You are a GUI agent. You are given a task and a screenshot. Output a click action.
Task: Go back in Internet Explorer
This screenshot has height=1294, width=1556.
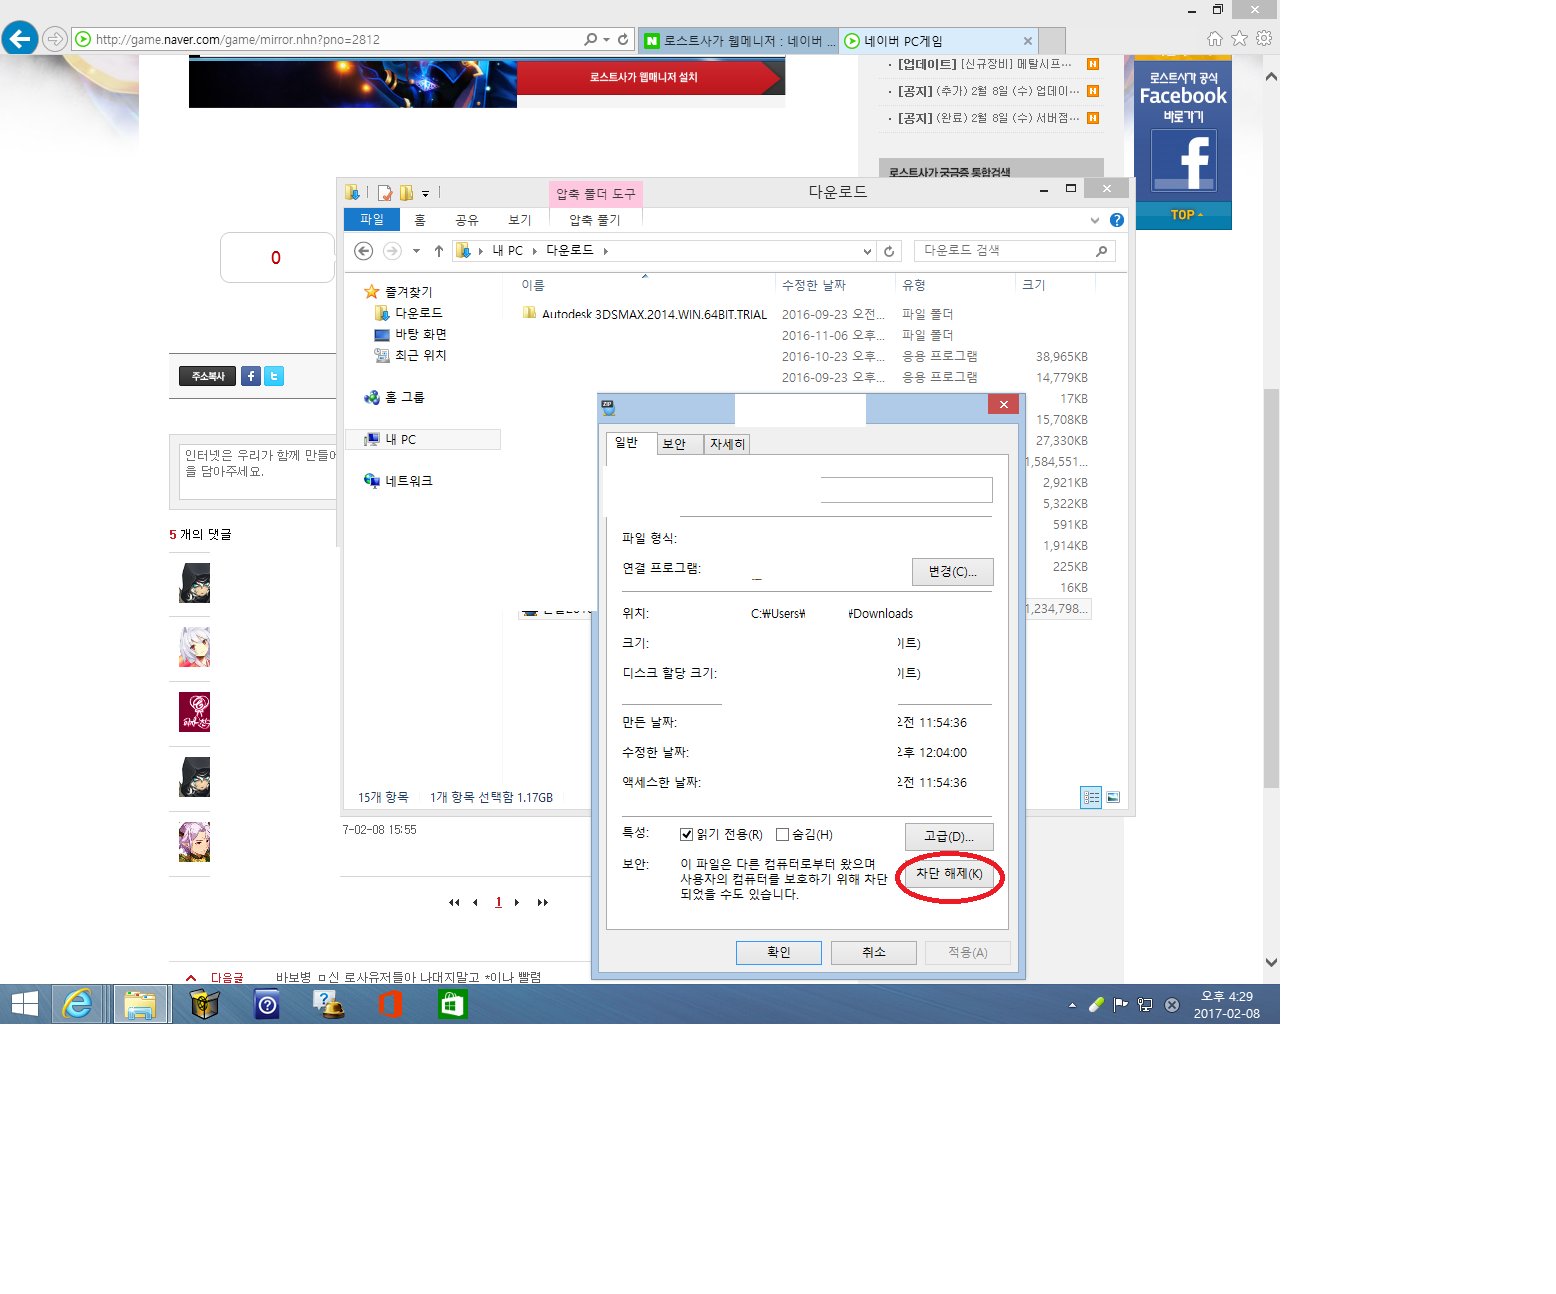coord(20,39)
